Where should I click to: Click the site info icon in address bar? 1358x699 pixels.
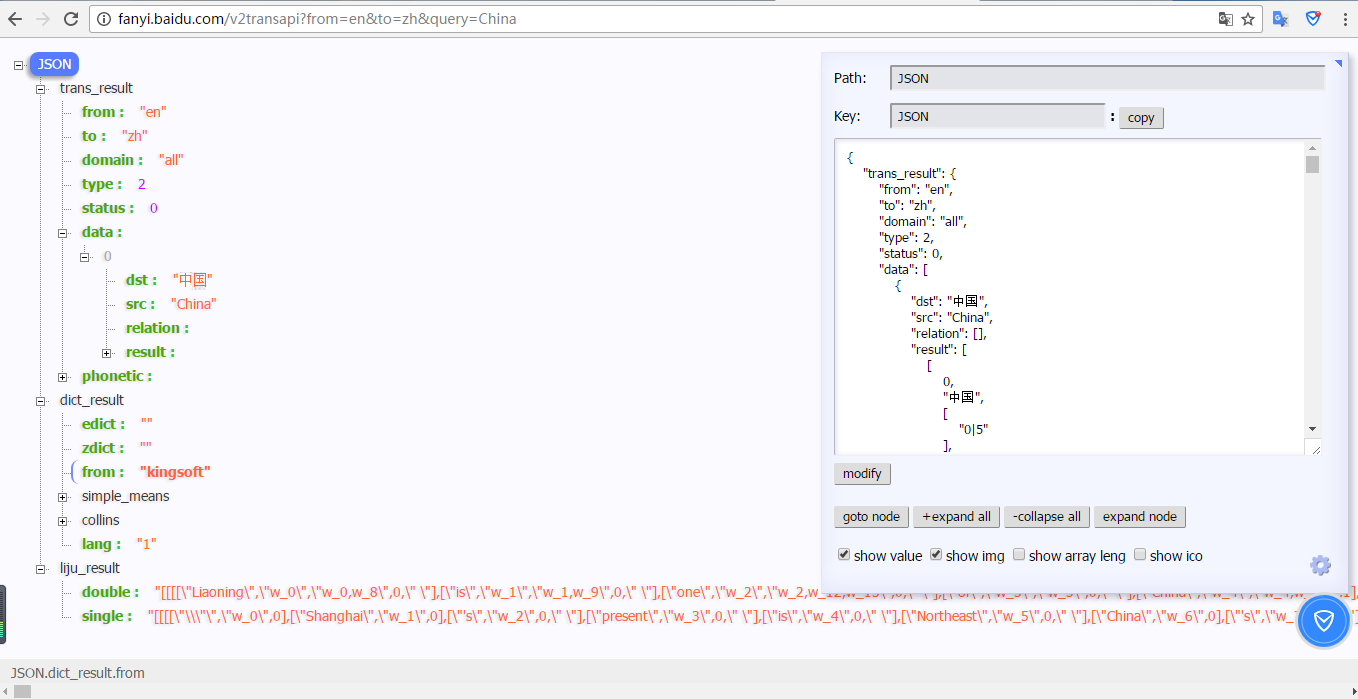coord(105,18)
